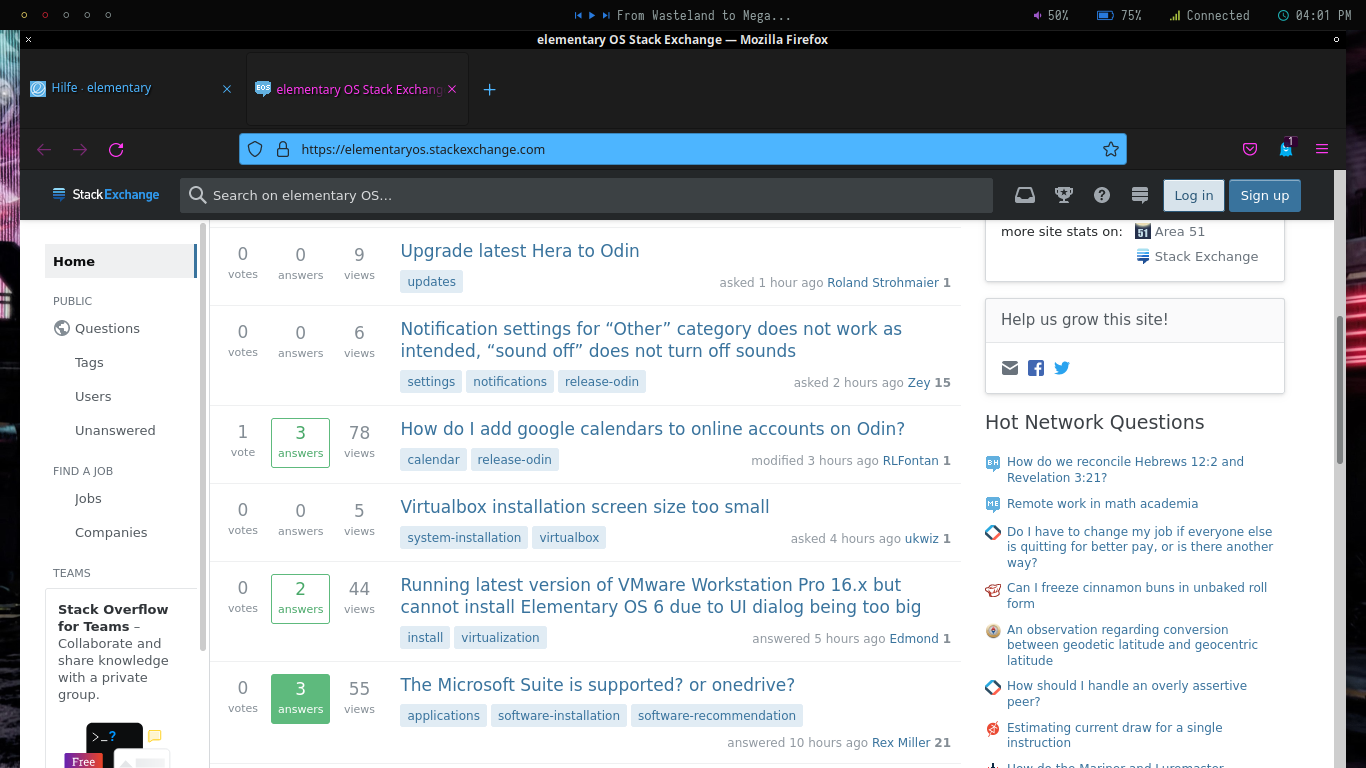Click the page vertical scrollbar thumb
Image resolution: width=1366 pixels, height=768 pixels.
coord(1340,390)
